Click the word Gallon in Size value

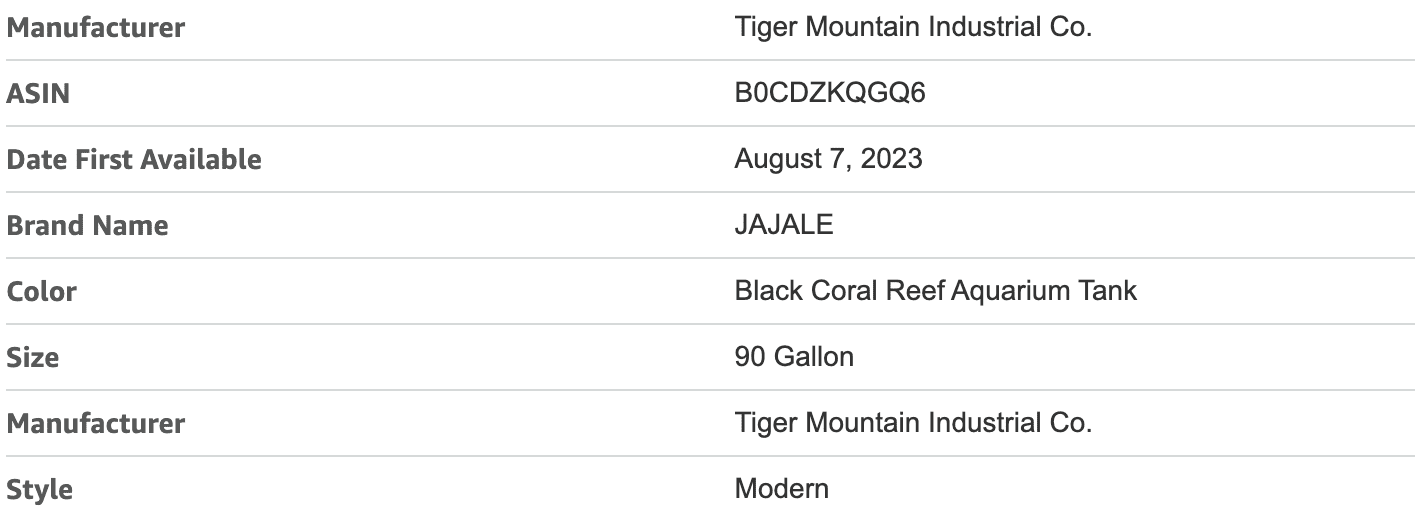pos(813,356)
